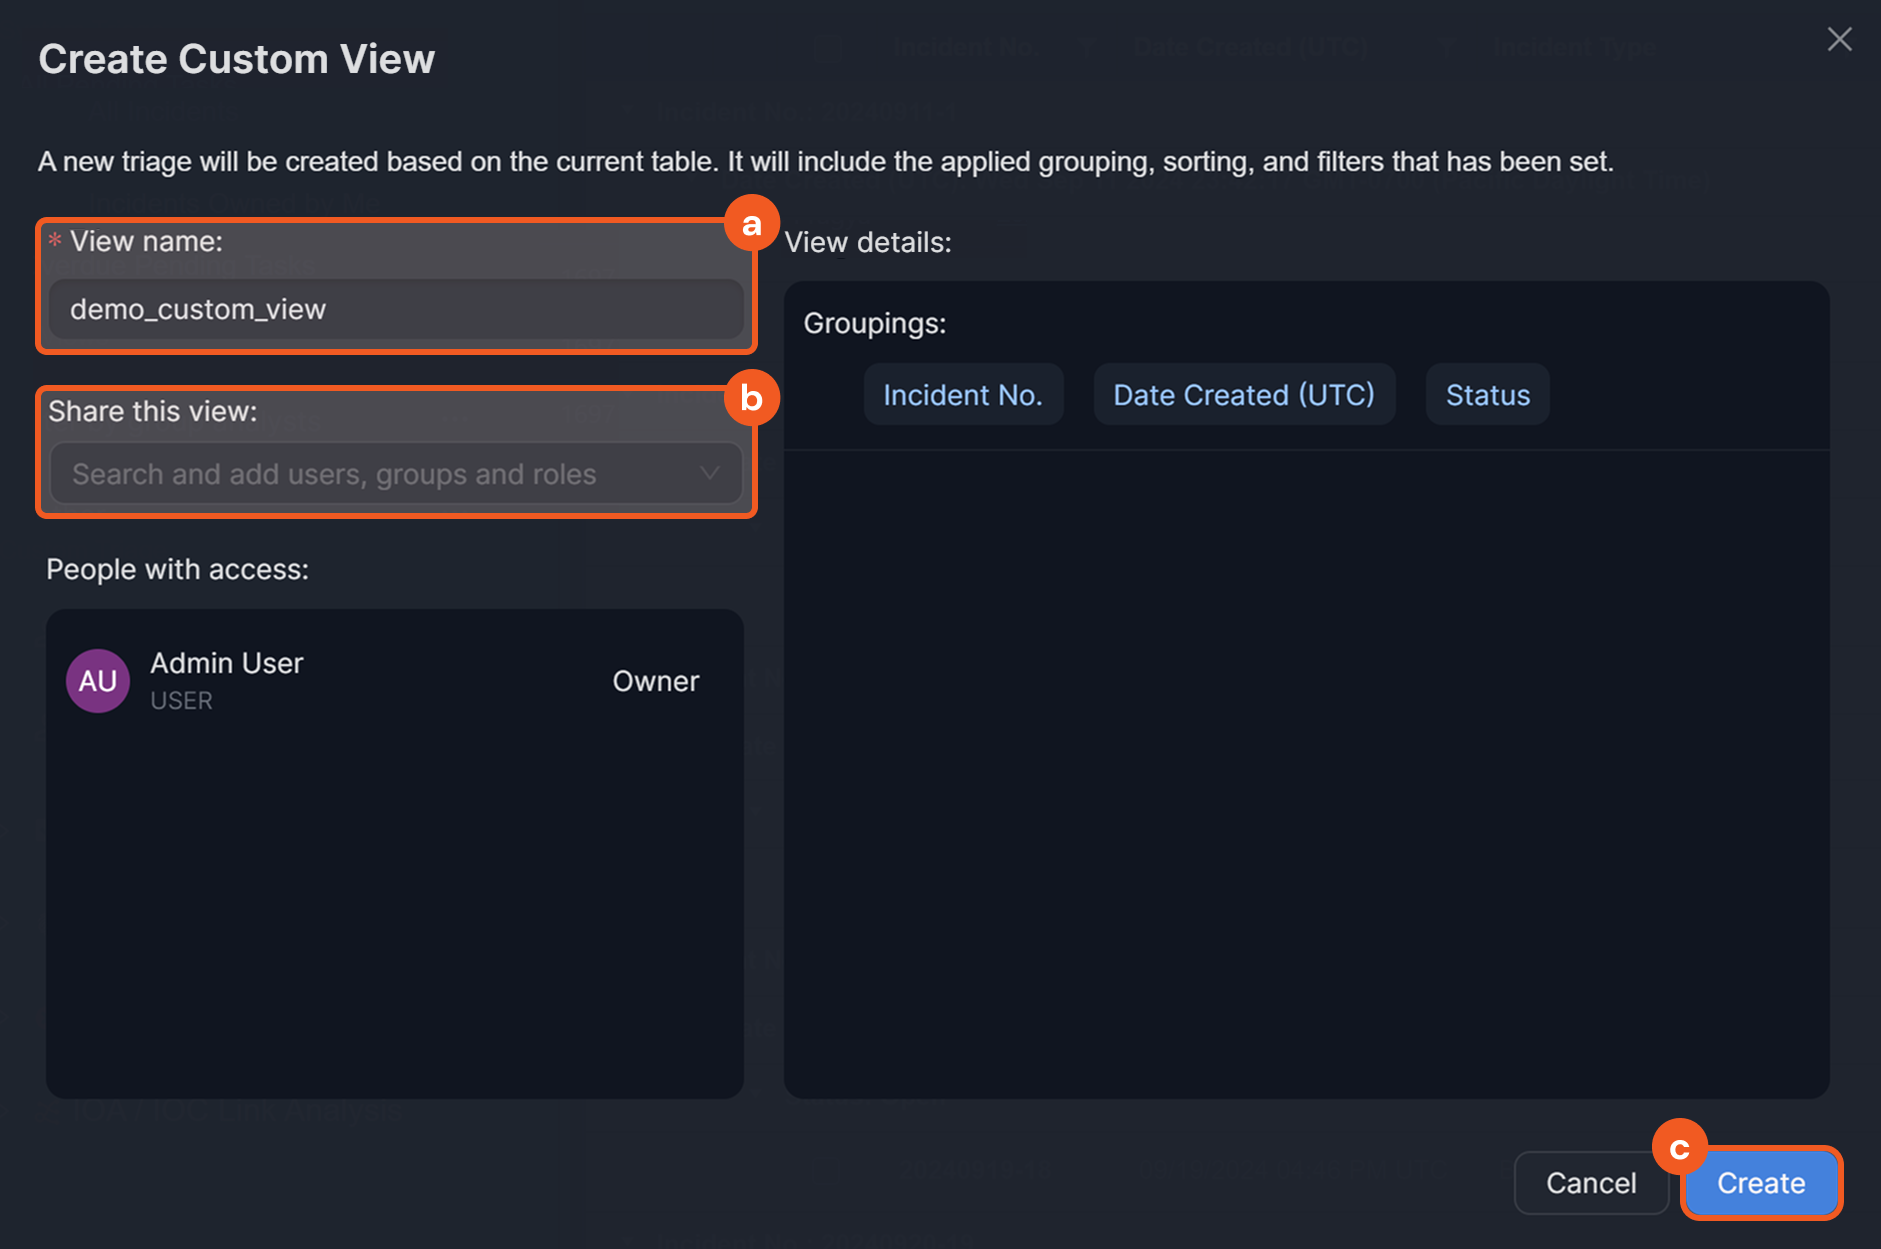The image size is (1881, 1249).
Task: Click the View details heading
Action: tap(868, 242)
